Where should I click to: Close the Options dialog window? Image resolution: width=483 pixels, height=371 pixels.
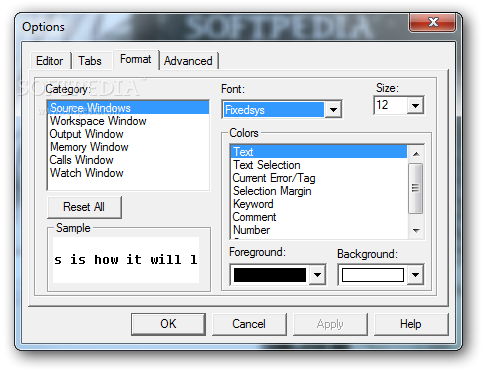[433, 22]
